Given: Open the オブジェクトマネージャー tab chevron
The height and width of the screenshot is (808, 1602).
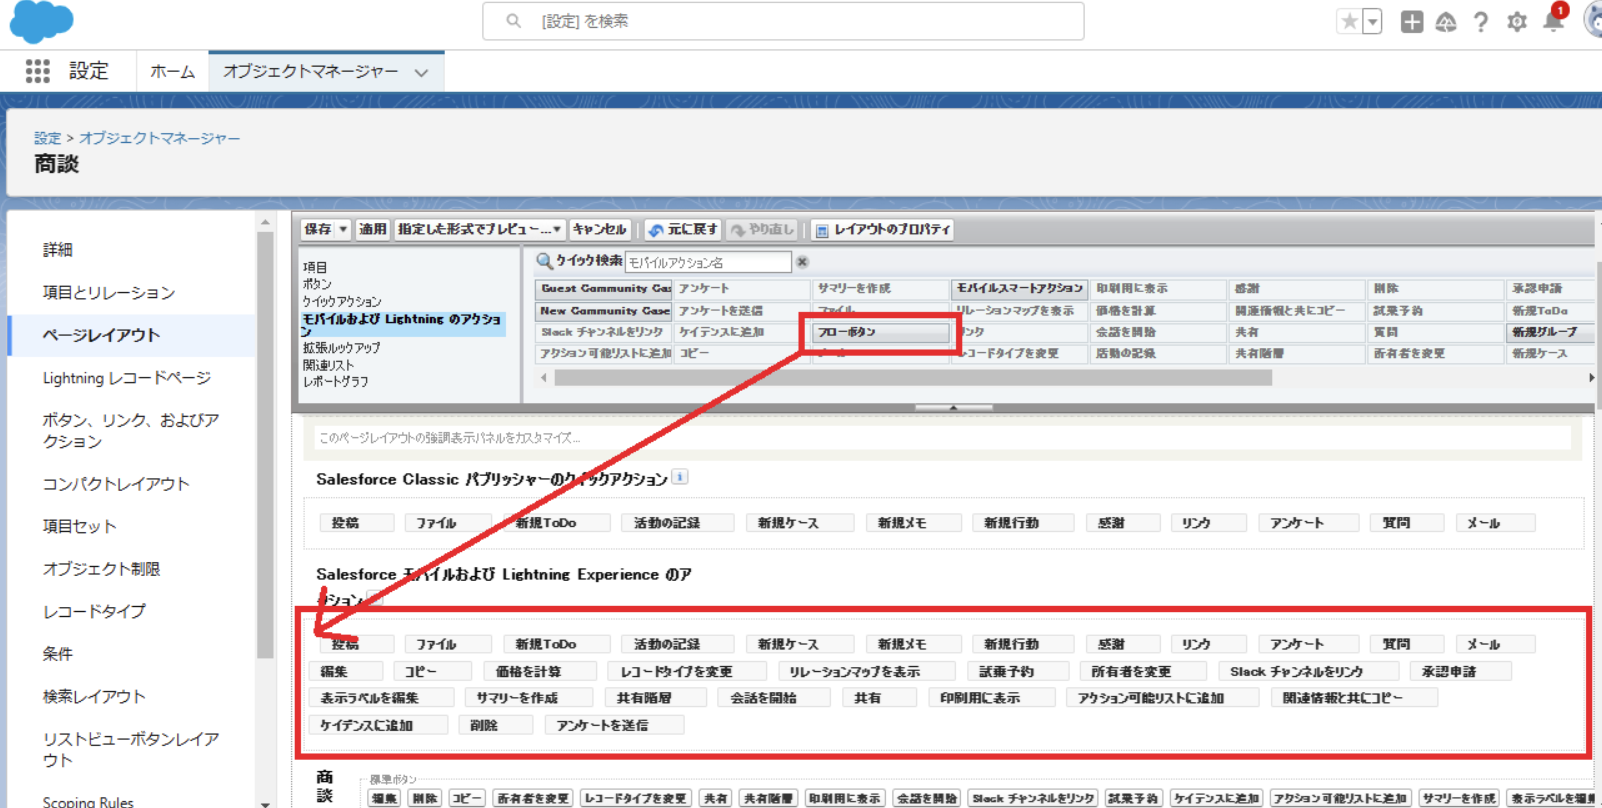Looking at the screenshot, I should 421,72.
